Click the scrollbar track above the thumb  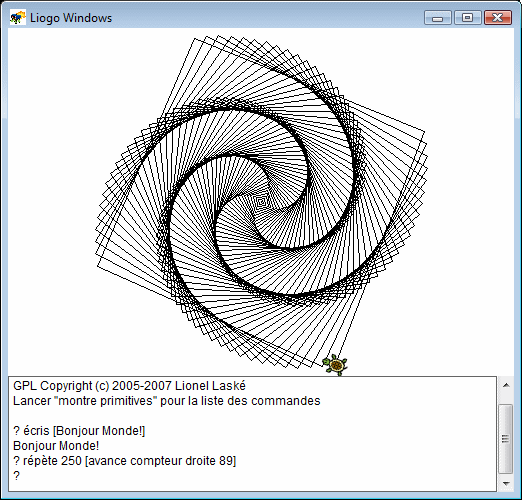coord(506,398)
